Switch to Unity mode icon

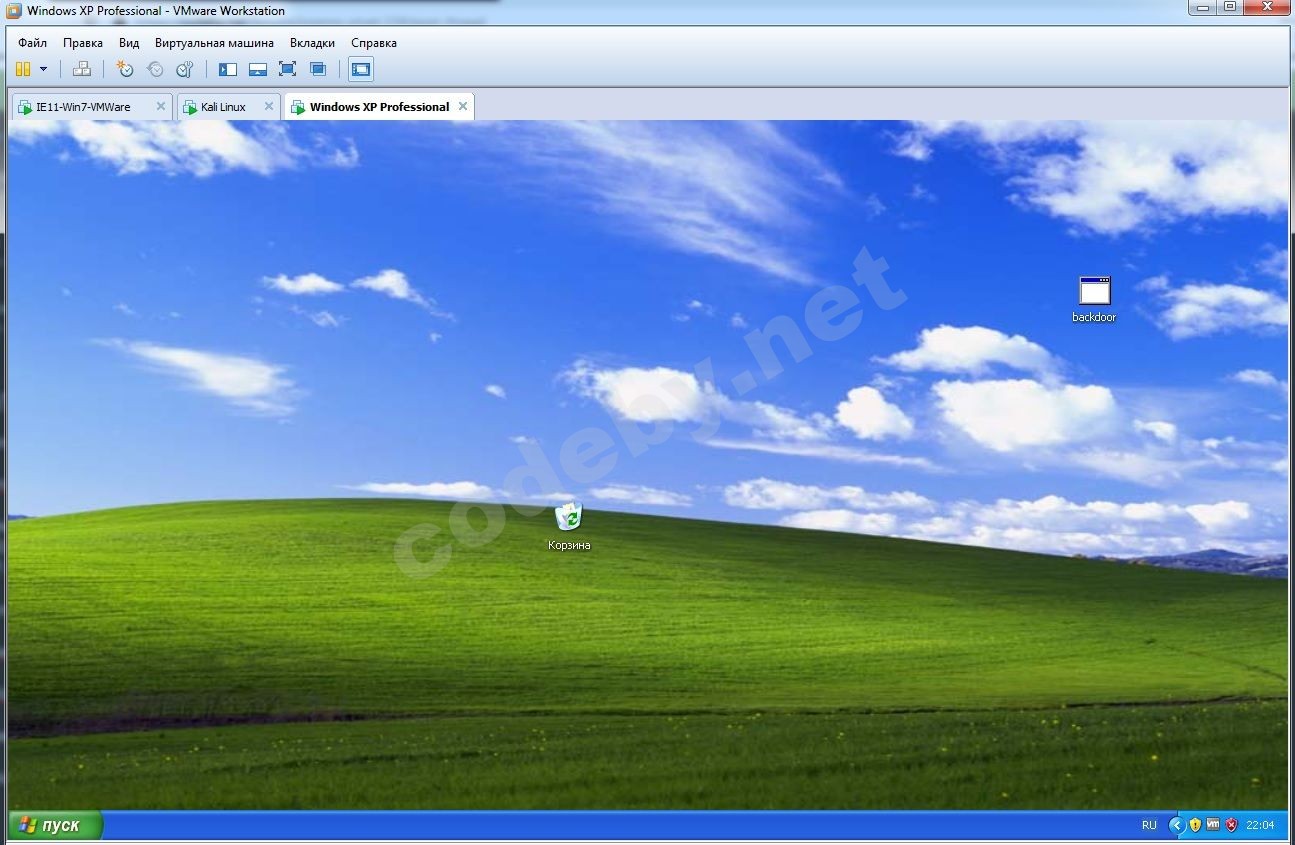click(x=318, y=69)
